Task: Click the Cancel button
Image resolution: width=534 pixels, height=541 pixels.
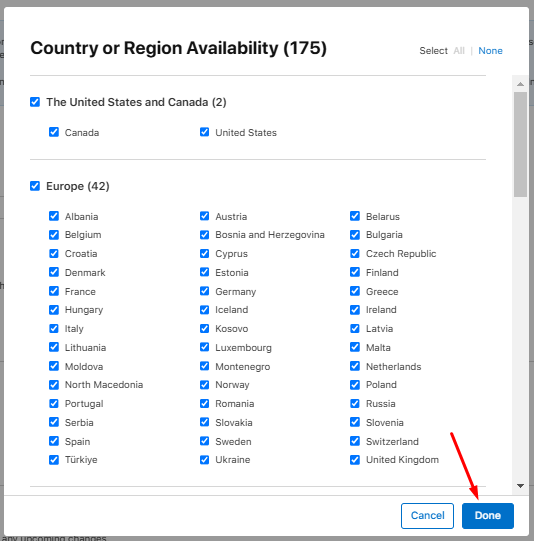Action: tap(427, 515)
